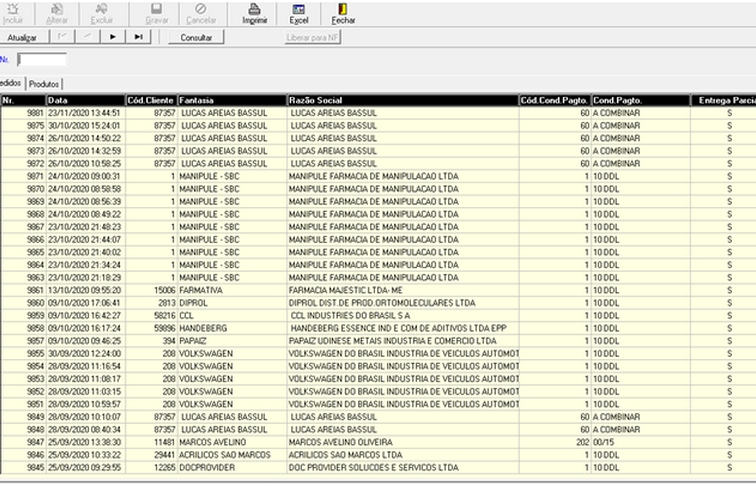Select date 26/10/2020 14:32:59 cell

85,151
